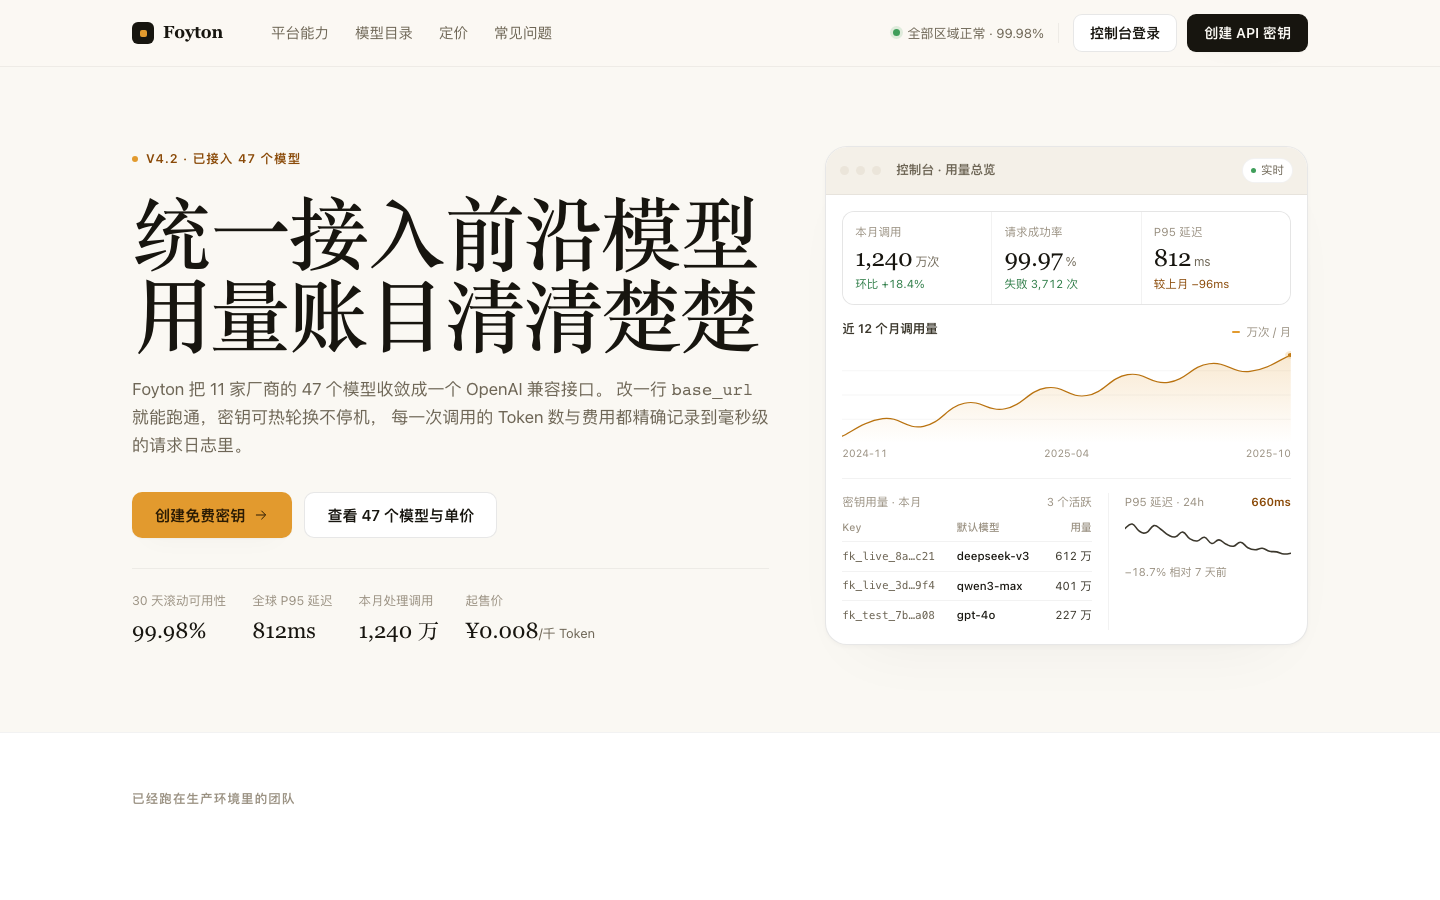Click the 227 万 usage value
1440x900 pixels.
[1073, 615]
